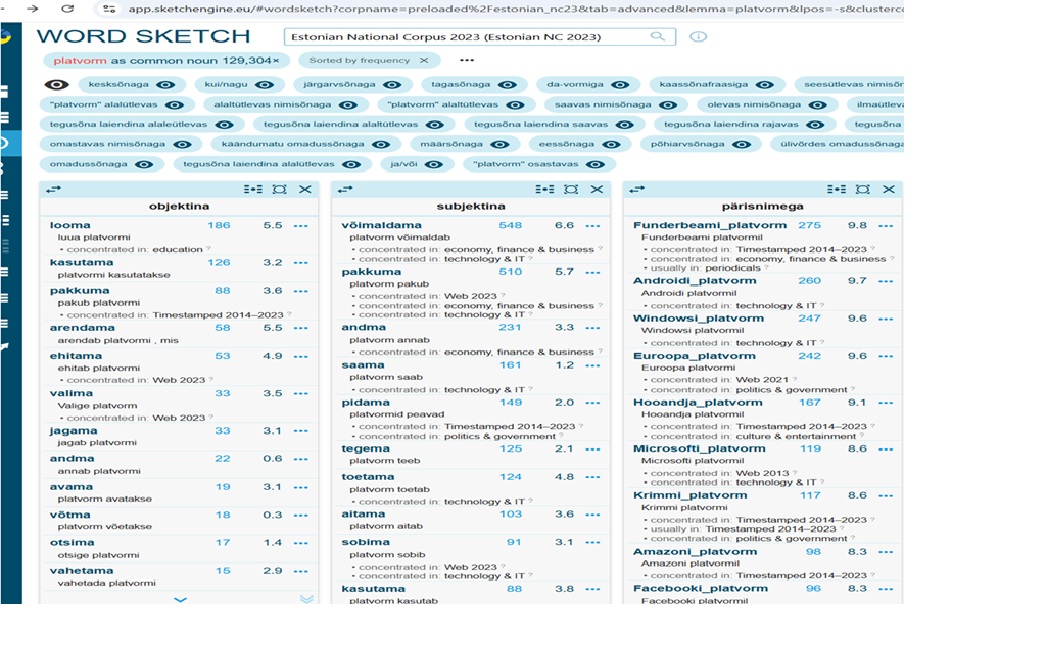The image size is (1058, 646).
Task: Click the search magnifier in corpus box
Action: tap(657, 37)
